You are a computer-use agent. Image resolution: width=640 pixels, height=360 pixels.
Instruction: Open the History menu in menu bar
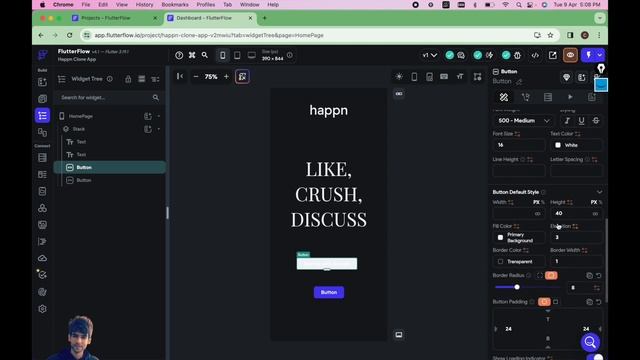(x=144, y=4)
